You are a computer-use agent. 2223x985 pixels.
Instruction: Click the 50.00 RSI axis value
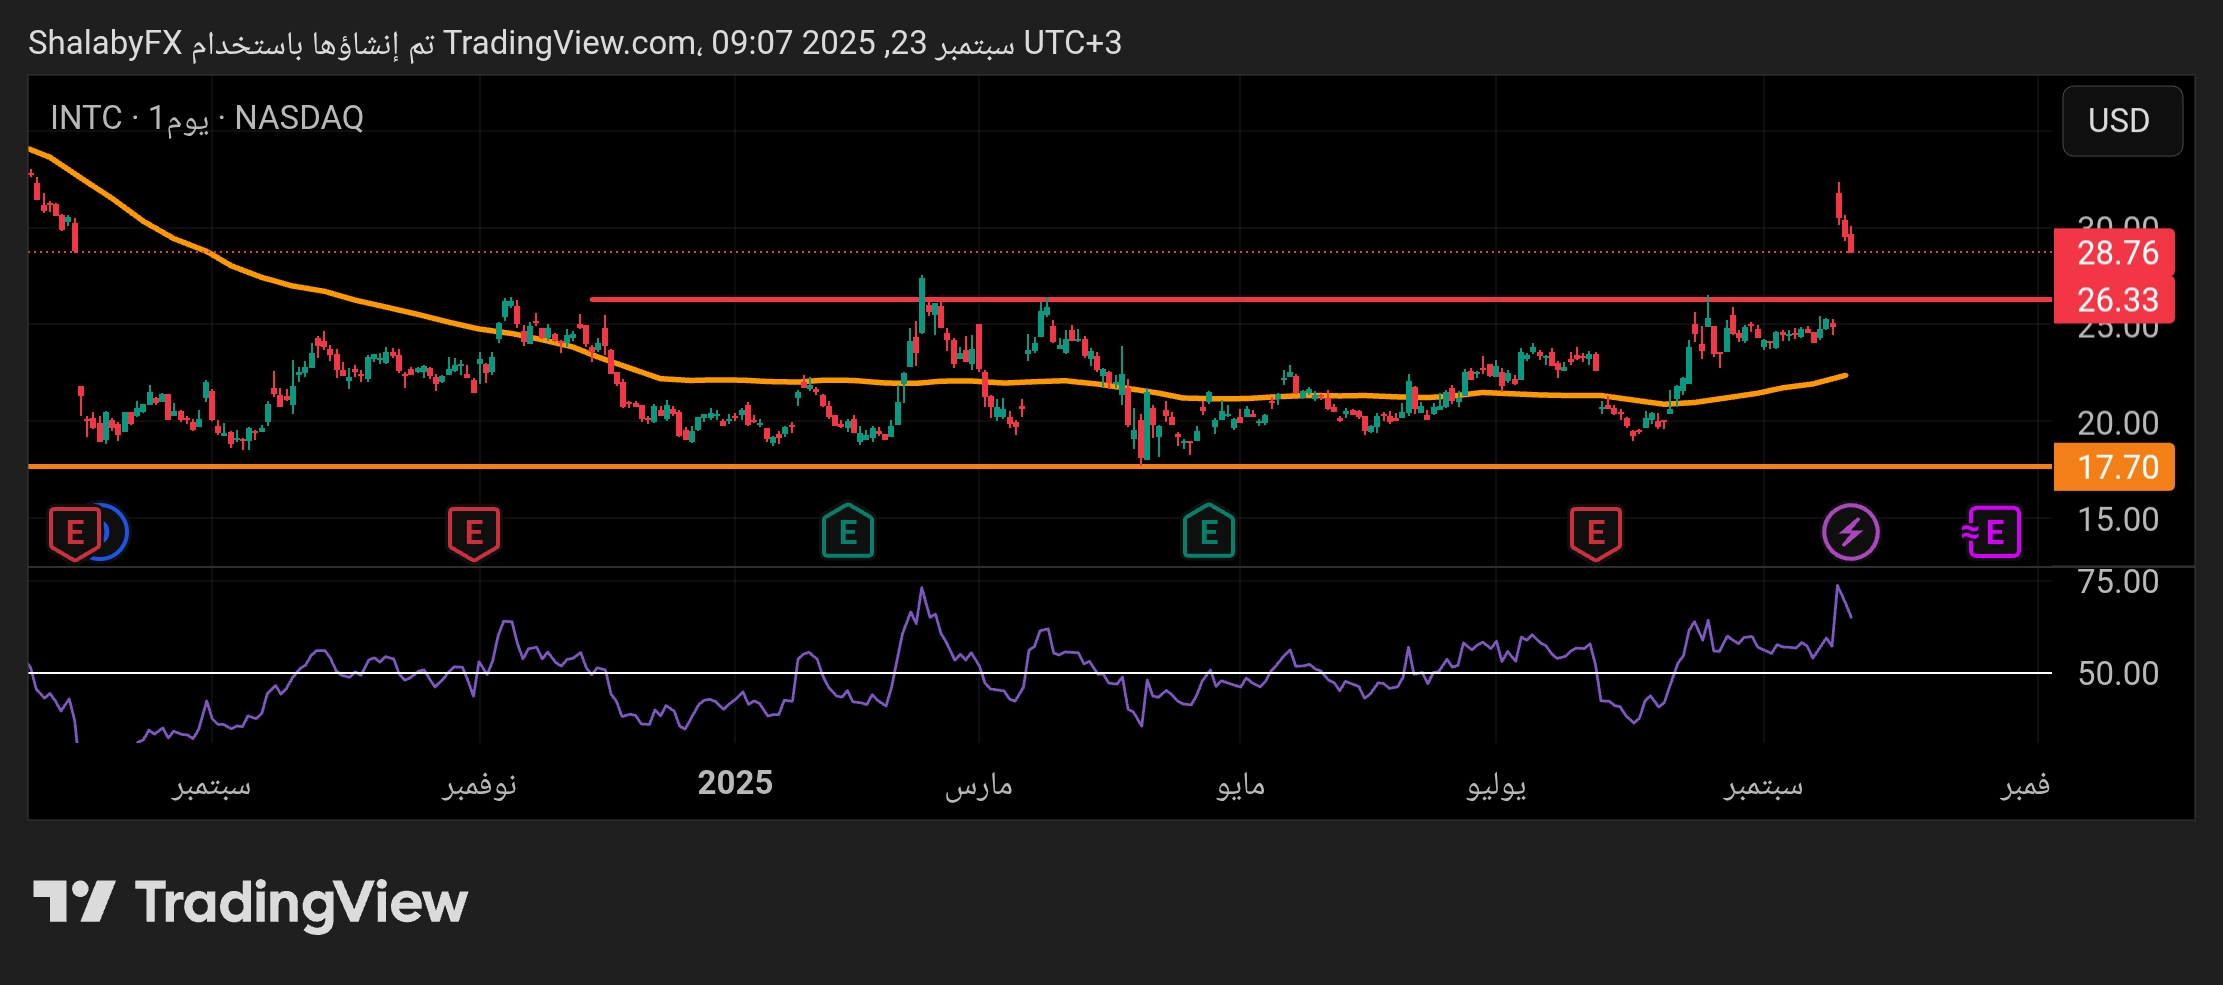point(2118,673)
